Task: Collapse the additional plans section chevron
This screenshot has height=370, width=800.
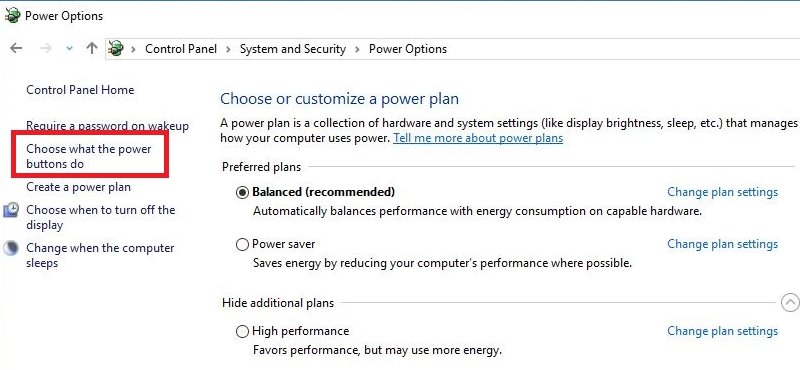Action: pos(790,303)
